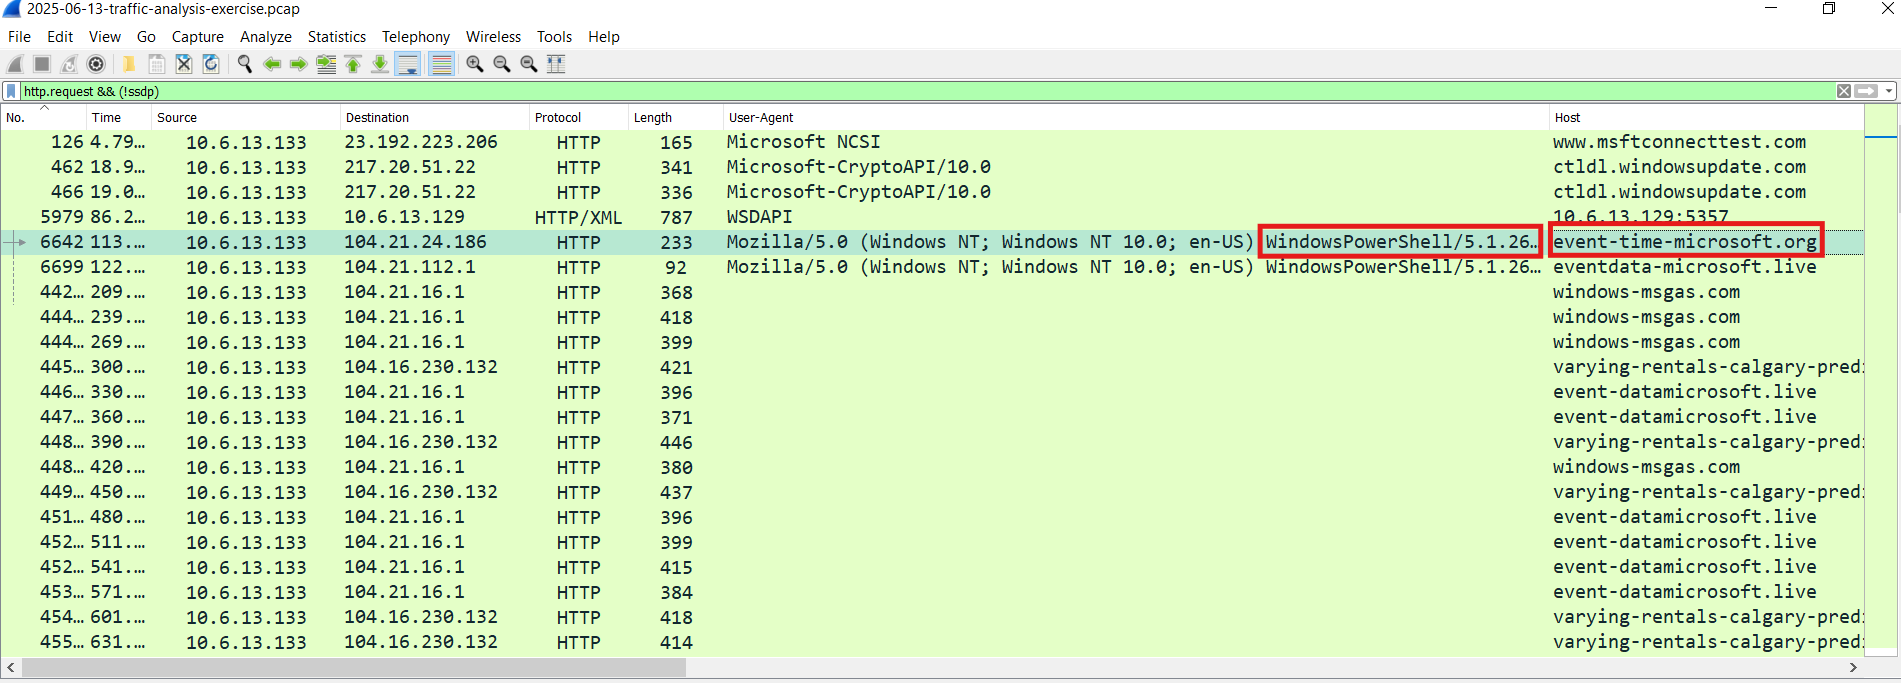Open the Analyze menu
Viewport: 1901px width, 683px height.
click(x=265, y=37)
